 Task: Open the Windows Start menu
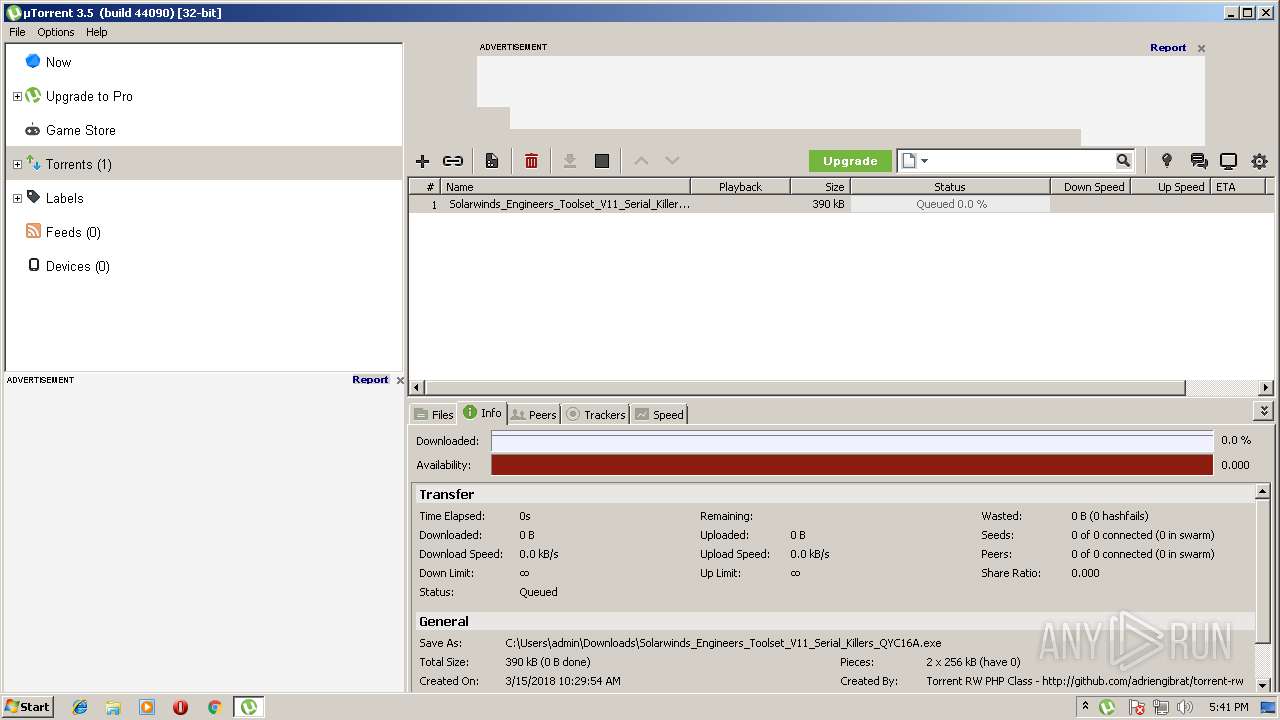[28, 706]
